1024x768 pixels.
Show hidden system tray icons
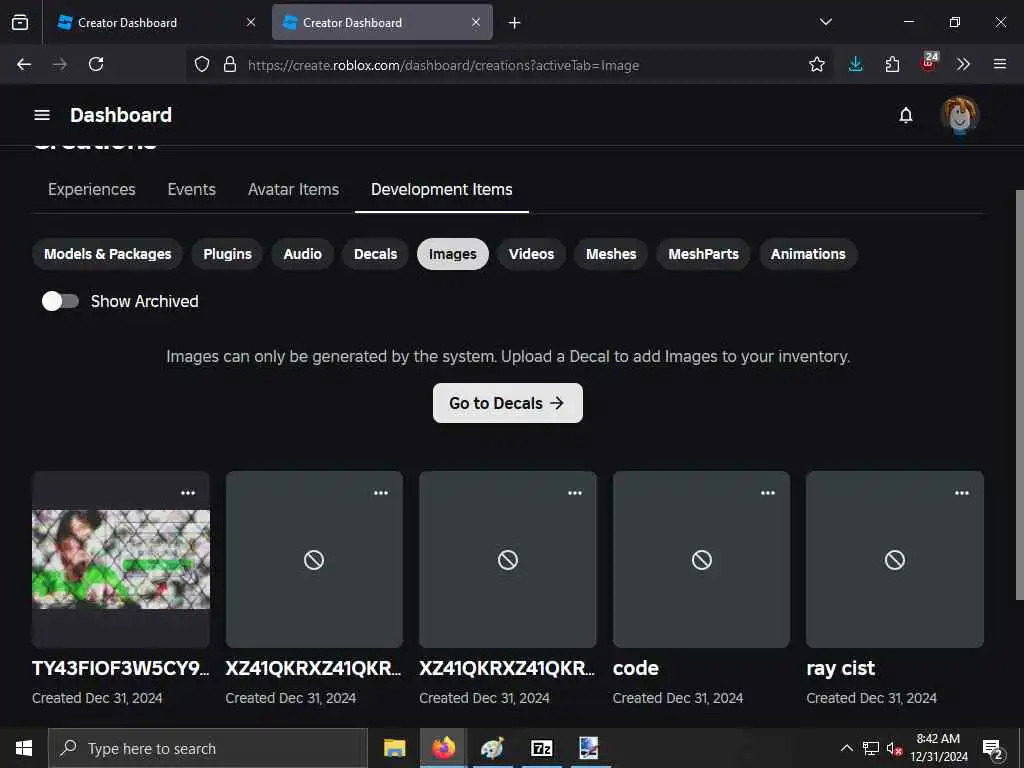pyautogui.click(x=846, y=748)
